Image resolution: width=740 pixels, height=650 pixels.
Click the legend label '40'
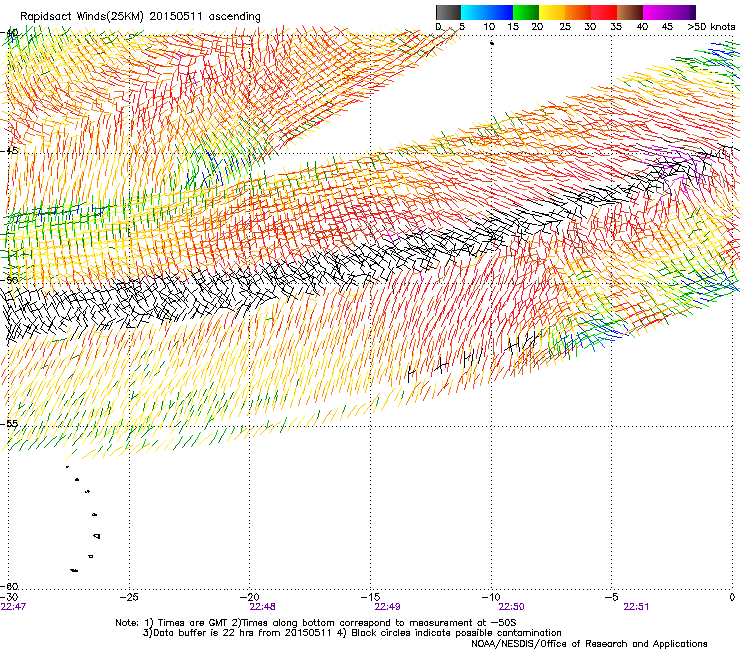pyautogui.click(x=642, y=27)
